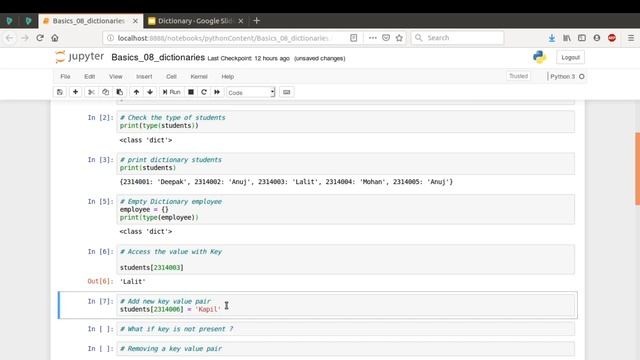Viewport: 640px width, 360px height.
Task: Open the Insert menu
Action: pyautogui.click(x=144, y=76)
